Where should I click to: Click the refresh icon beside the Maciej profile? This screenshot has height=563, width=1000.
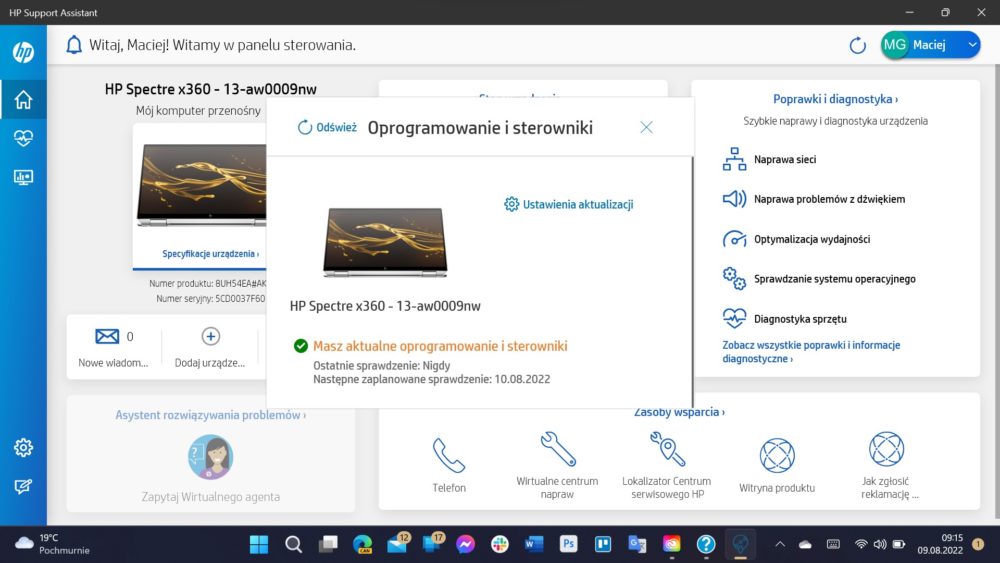(857, 45)
